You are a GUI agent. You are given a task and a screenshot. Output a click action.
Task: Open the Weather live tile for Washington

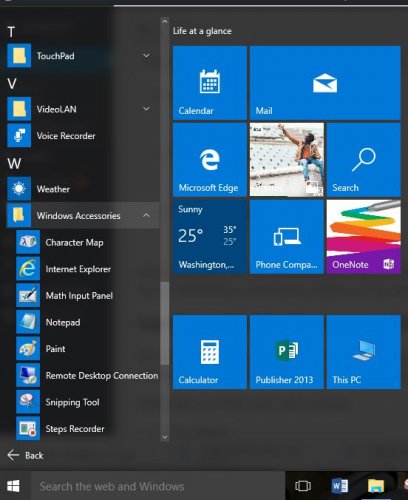[210, 237]
